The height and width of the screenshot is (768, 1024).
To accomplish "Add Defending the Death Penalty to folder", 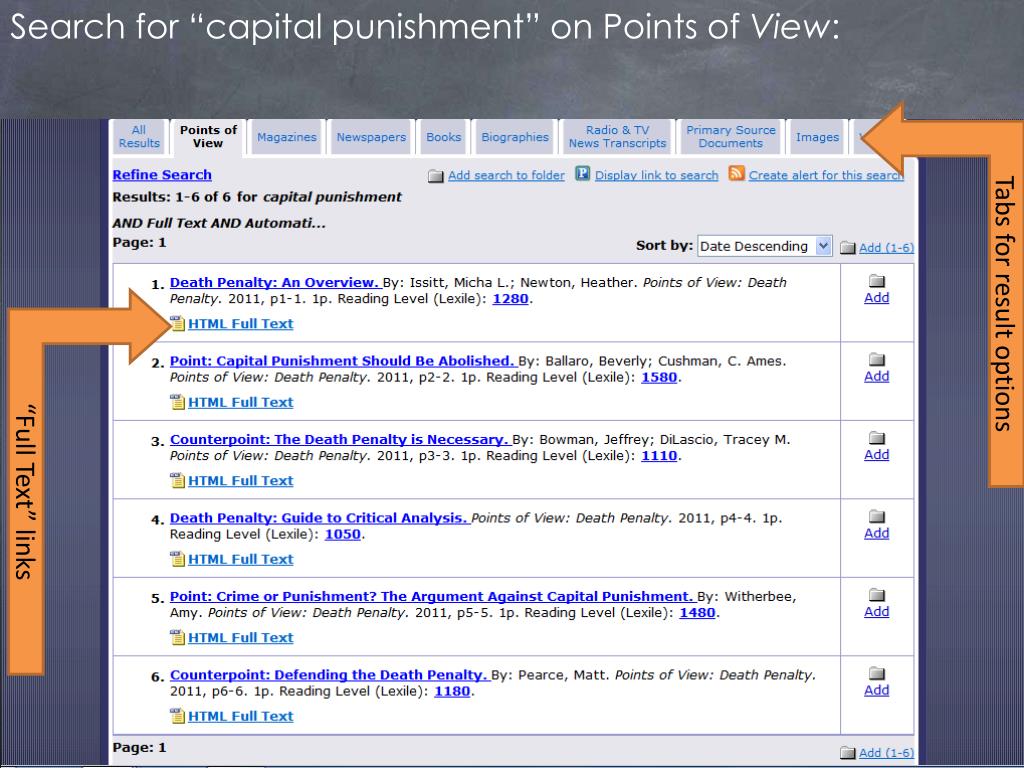I will pos(876,690).
